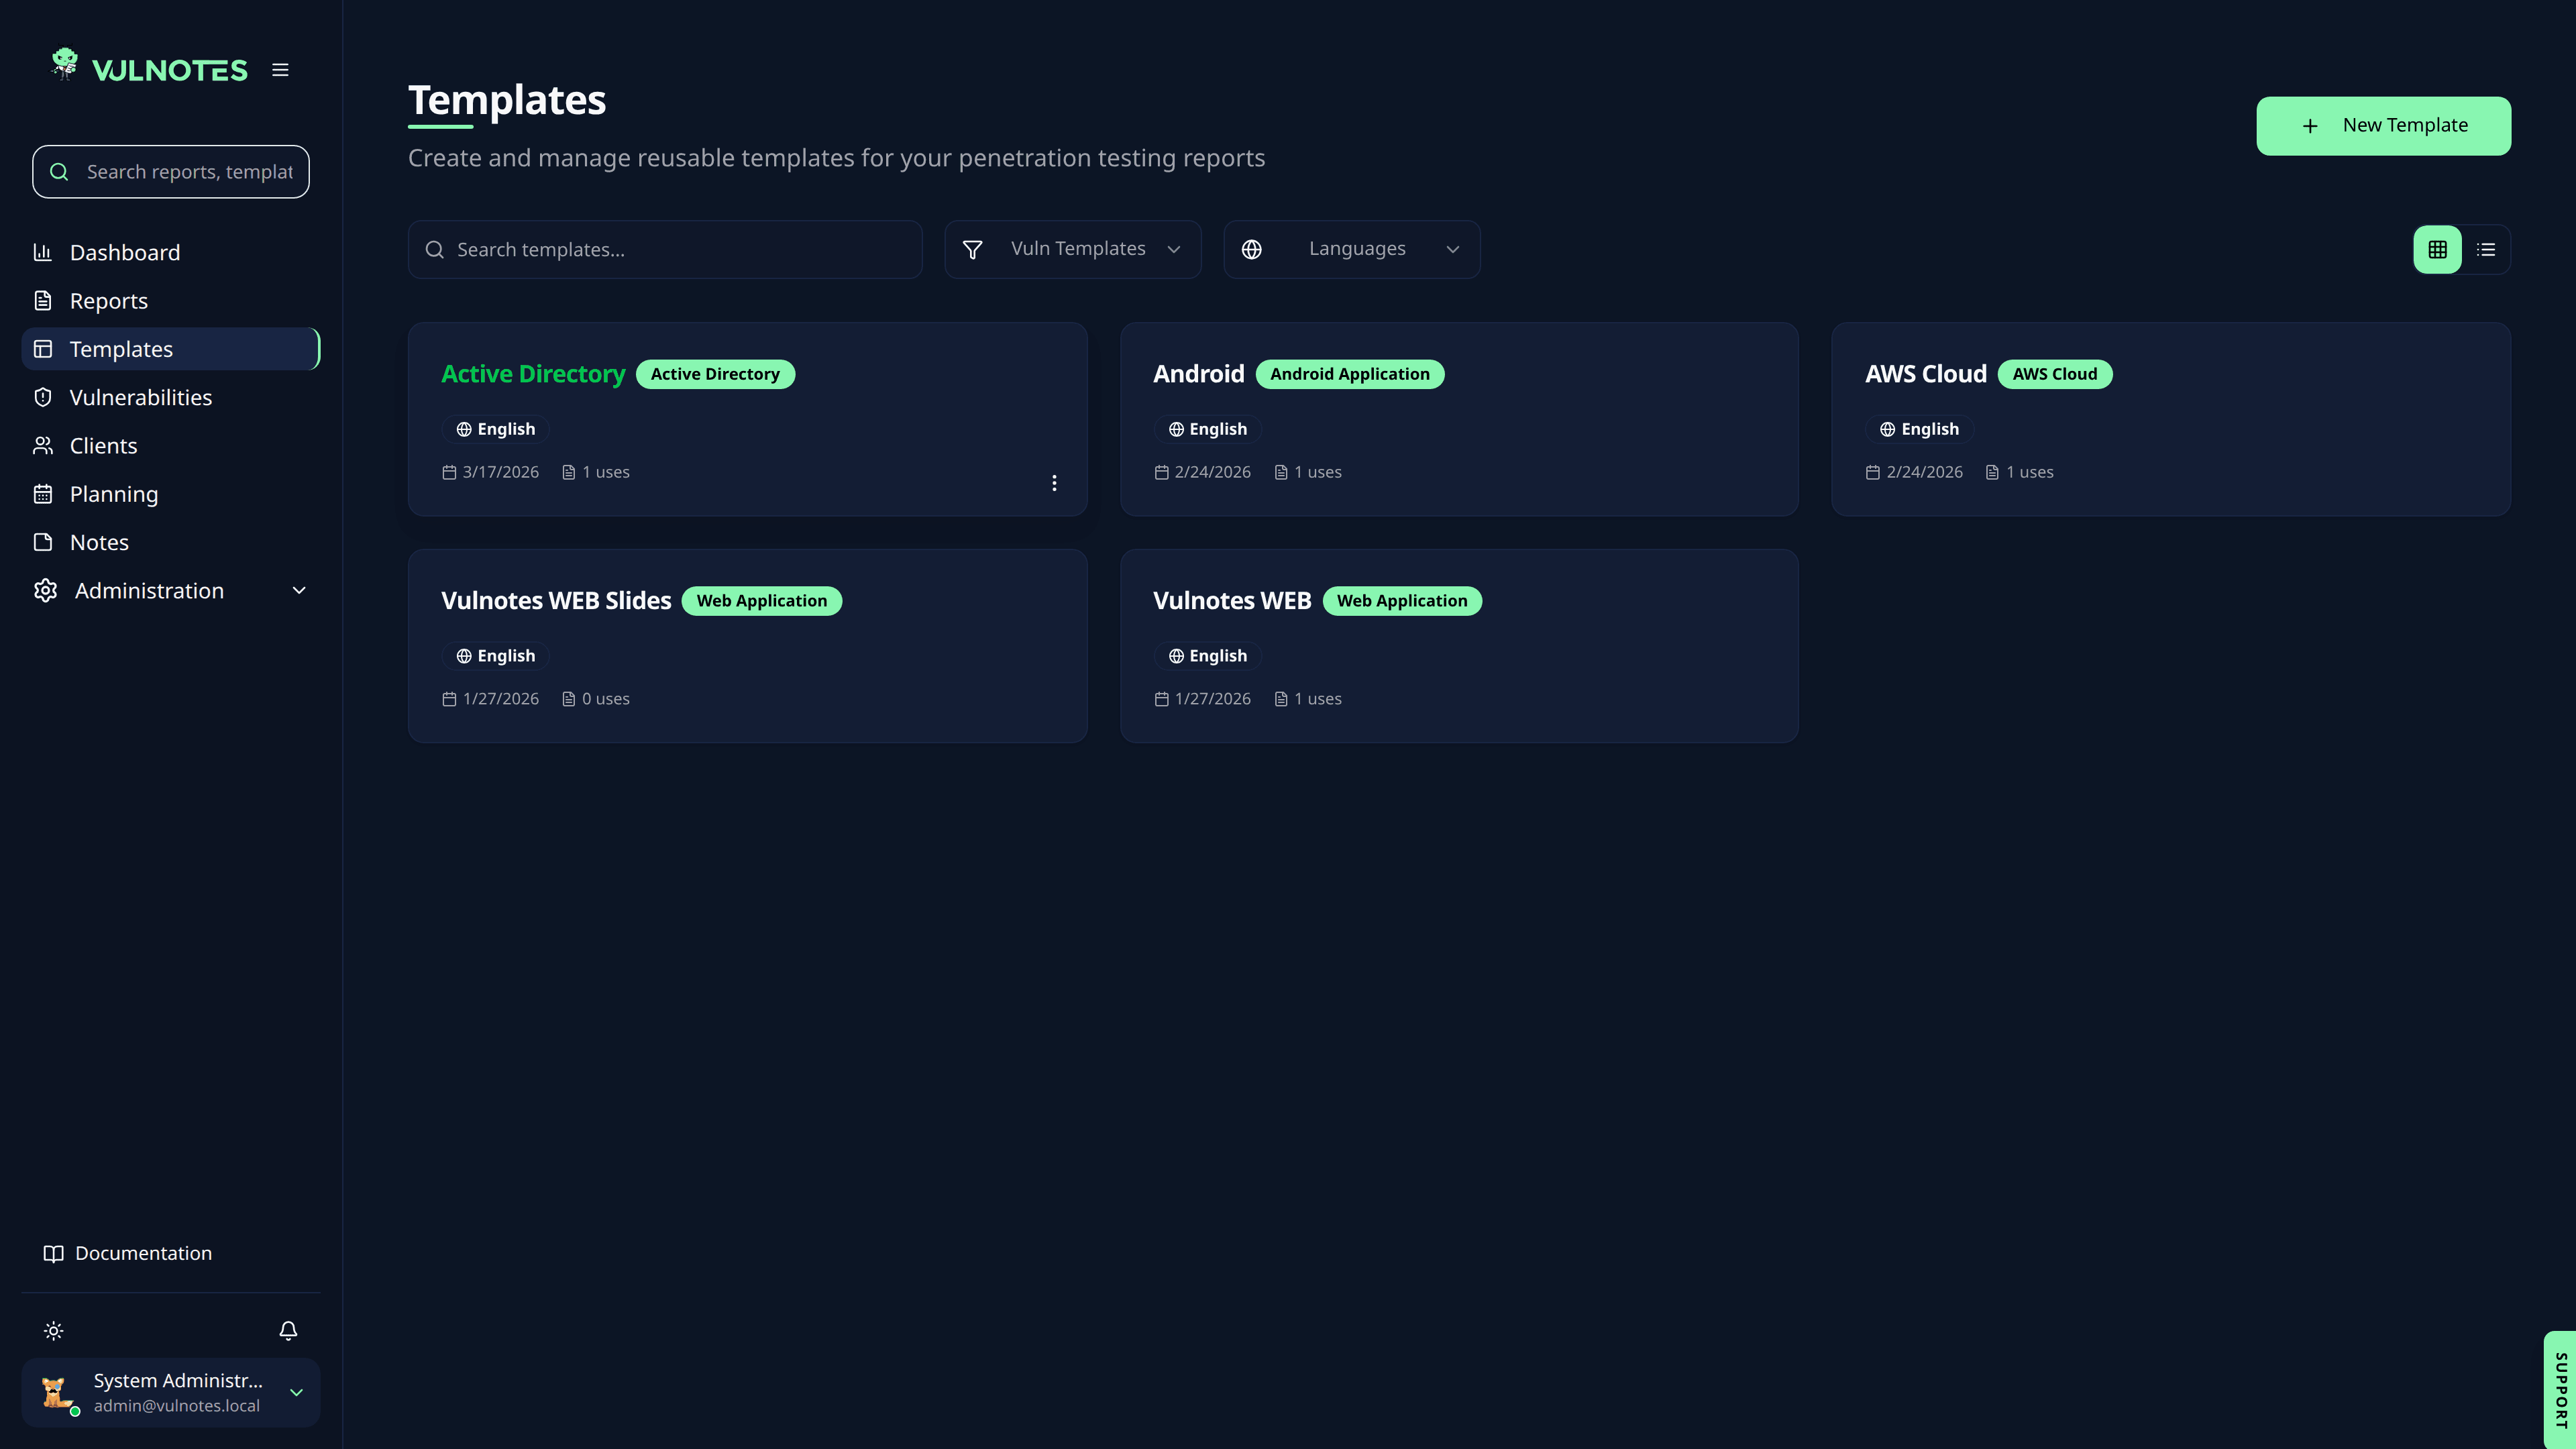Switch to list view layout
2576x1449 pixels.
(x=2486, y=250)
